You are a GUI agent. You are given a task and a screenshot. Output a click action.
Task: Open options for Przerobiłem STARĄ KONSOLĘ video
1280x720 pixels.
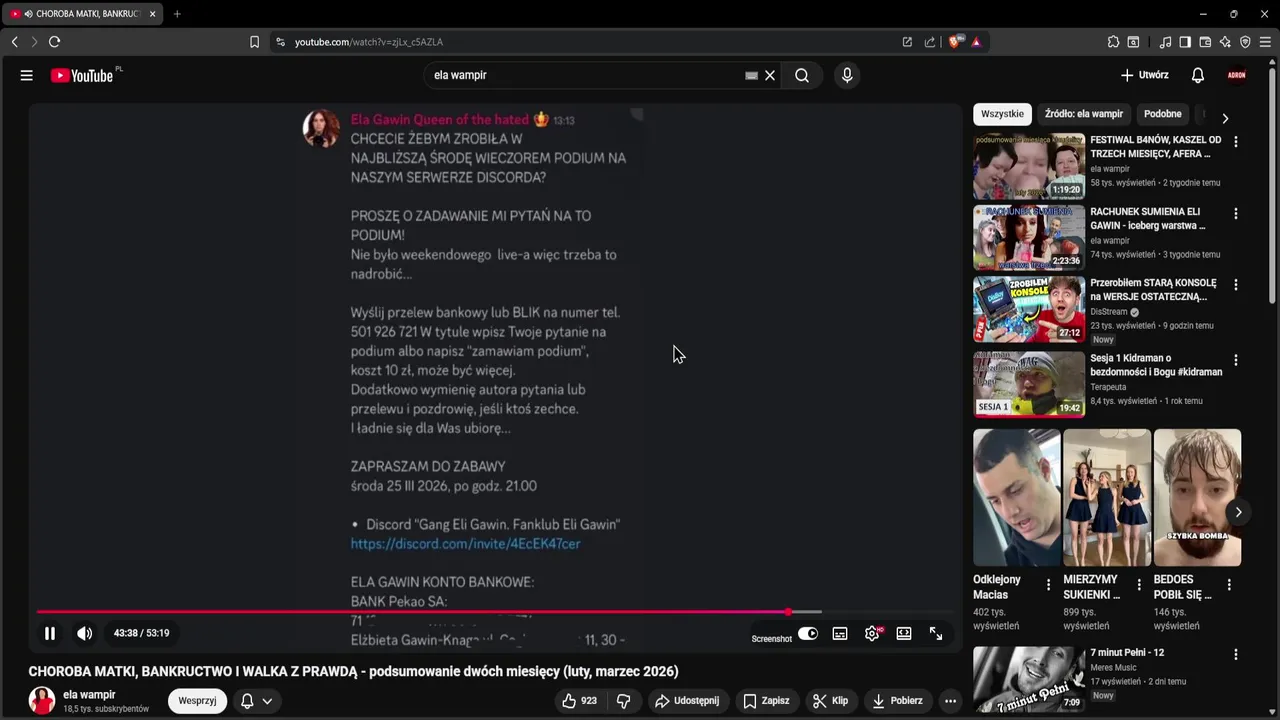tap(1236, 285)
